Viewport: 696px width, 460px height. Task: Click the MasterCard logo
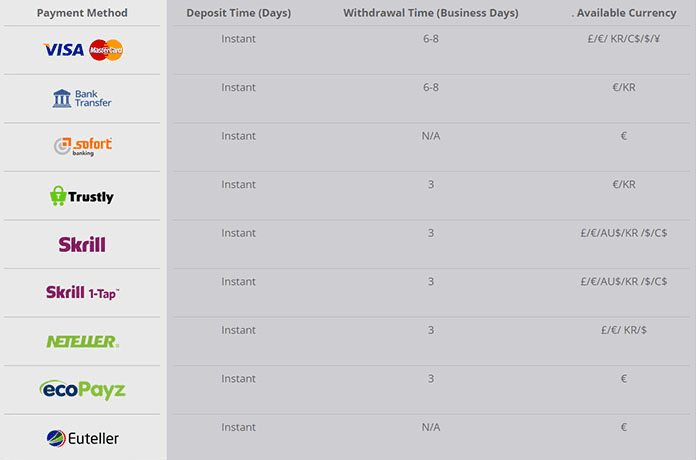(x=106, y=50)
